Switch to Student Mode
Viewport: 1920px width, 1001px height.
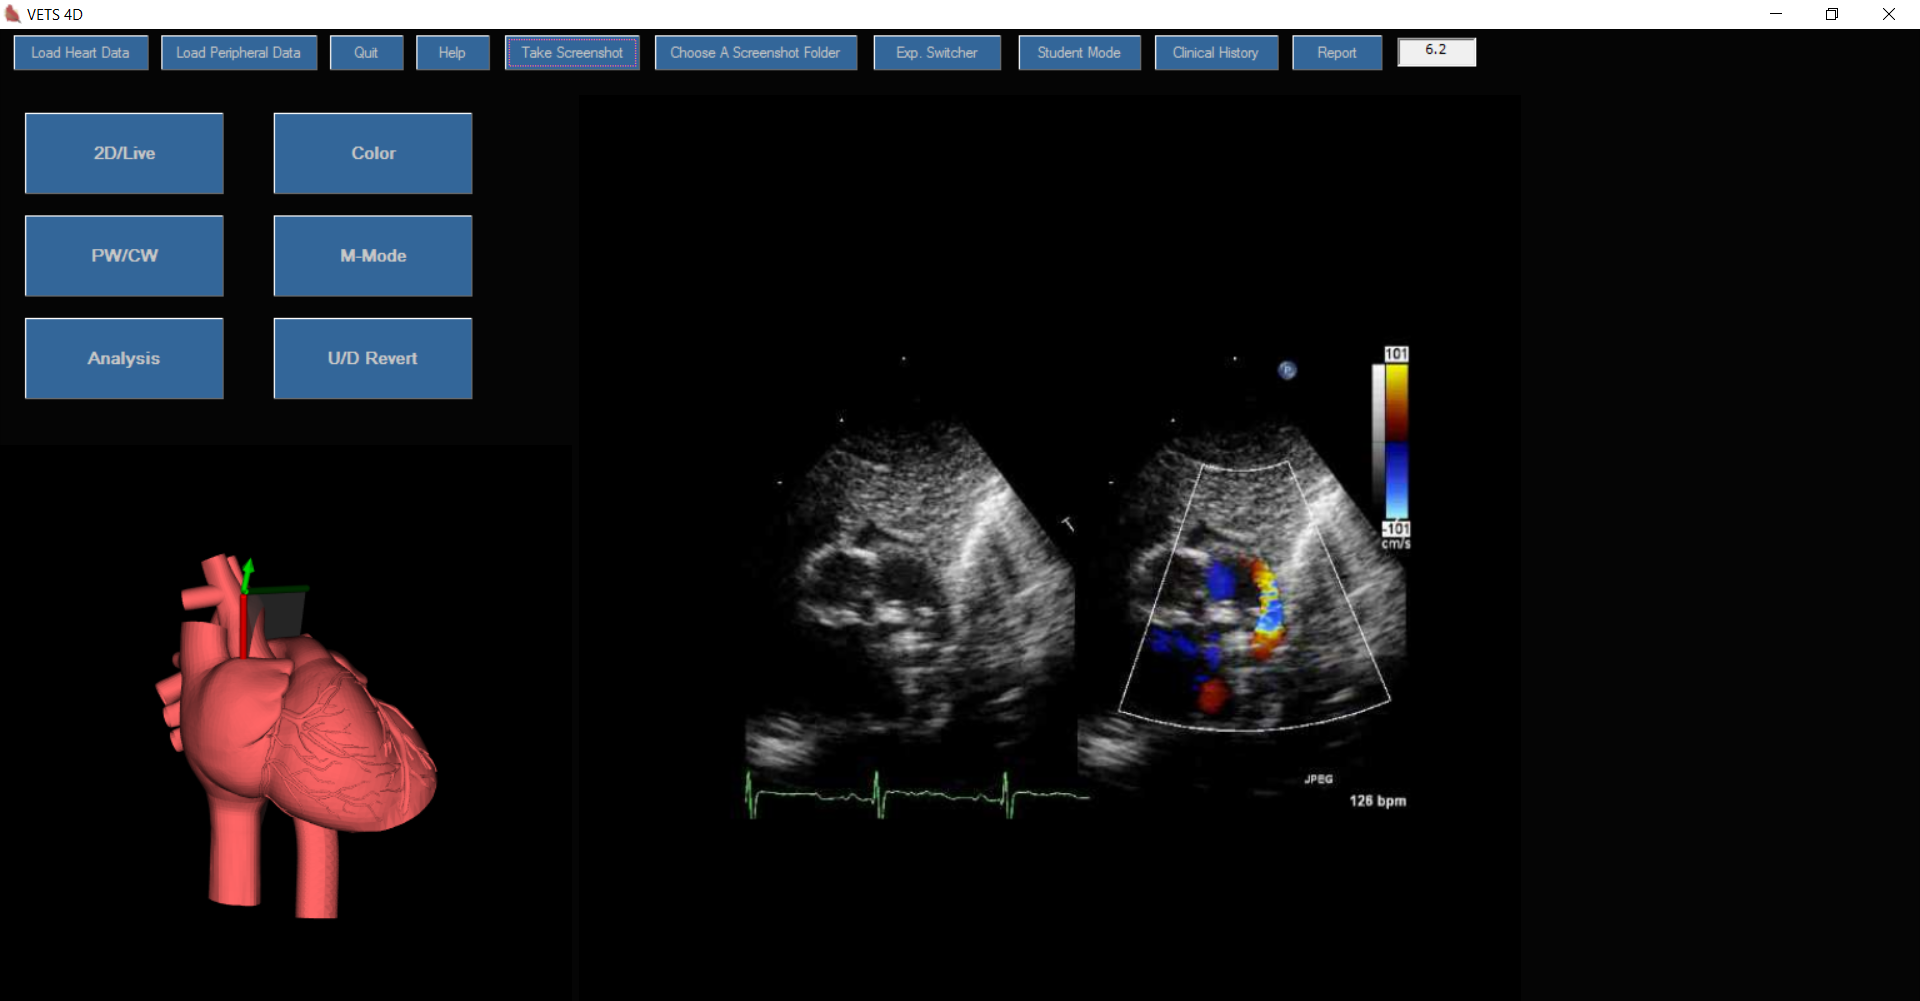tap(1079, 53)
